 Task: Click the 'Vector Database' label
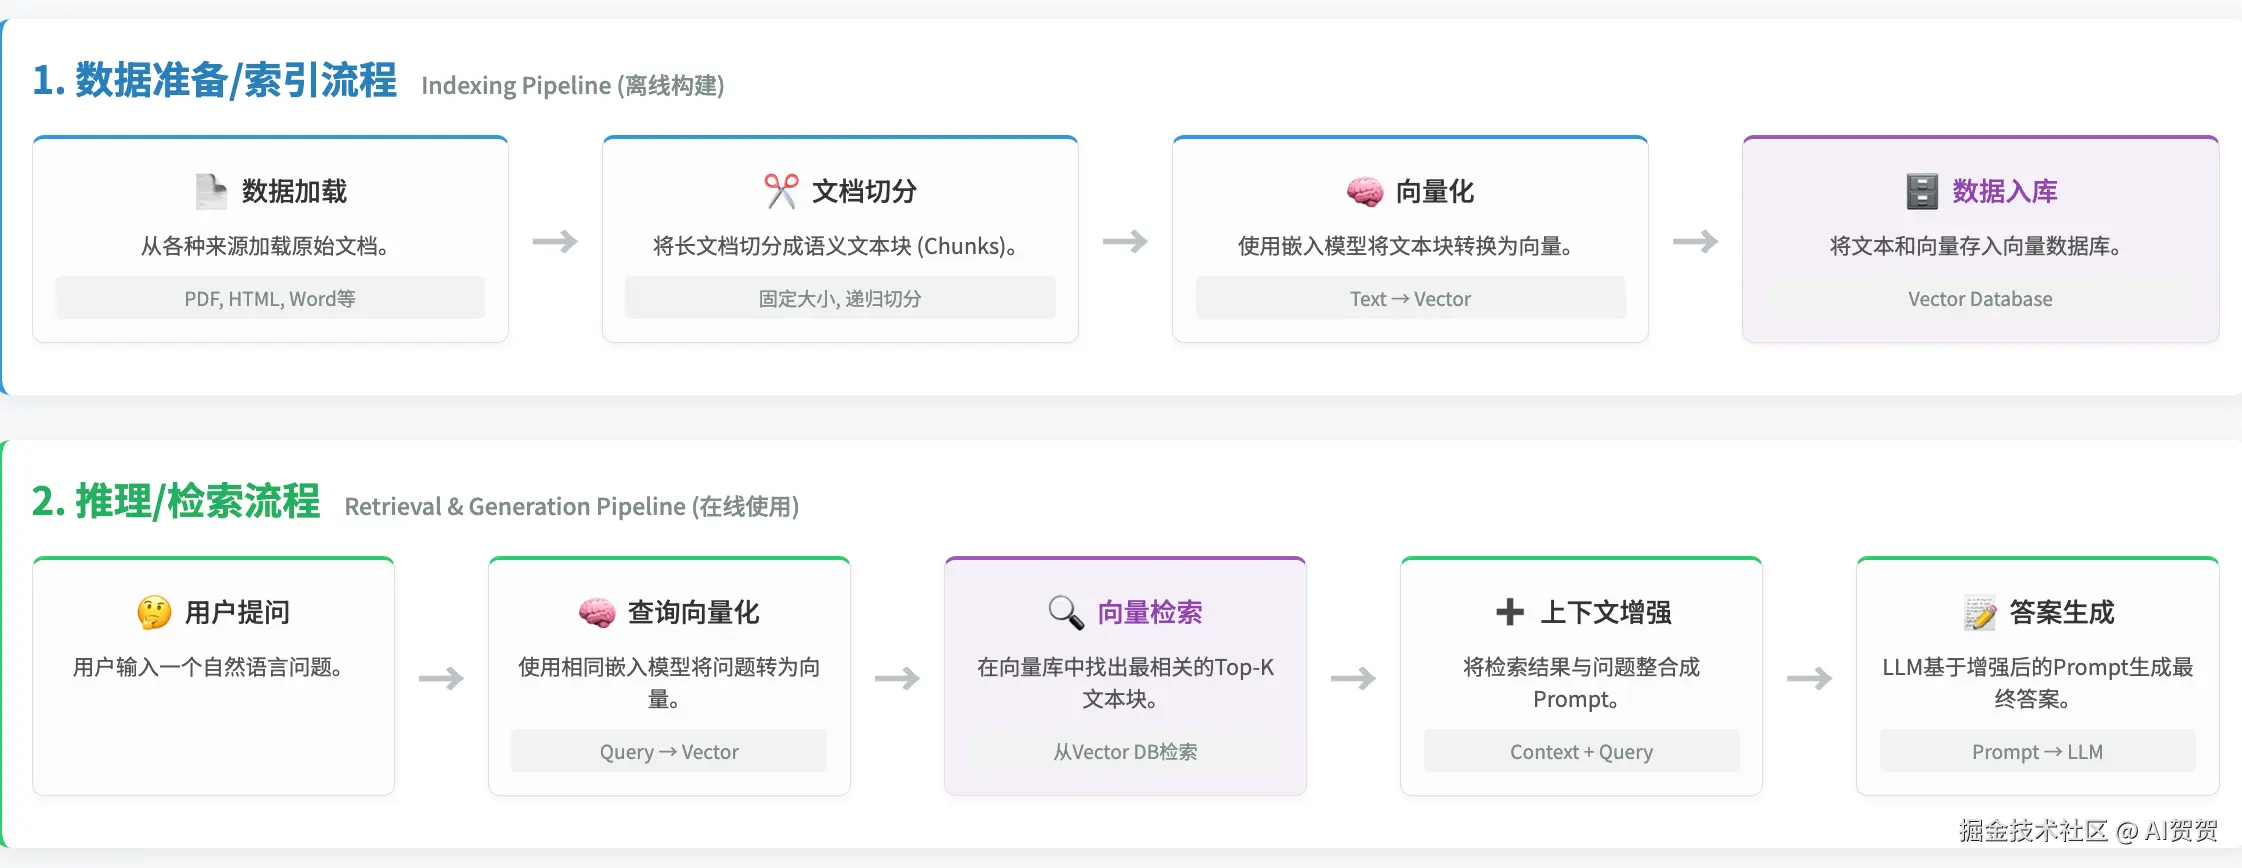[x=1980, y=298]
